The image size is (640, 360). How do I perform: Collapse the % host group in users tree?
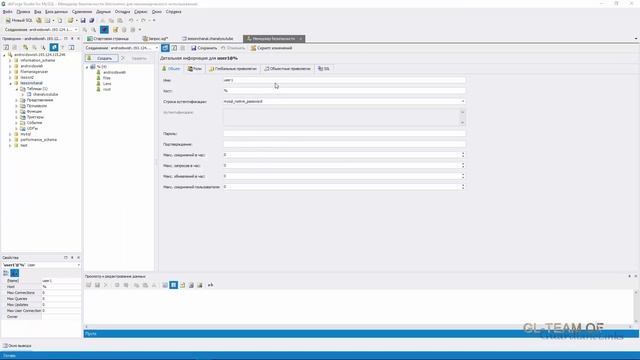tap(87, 67)
